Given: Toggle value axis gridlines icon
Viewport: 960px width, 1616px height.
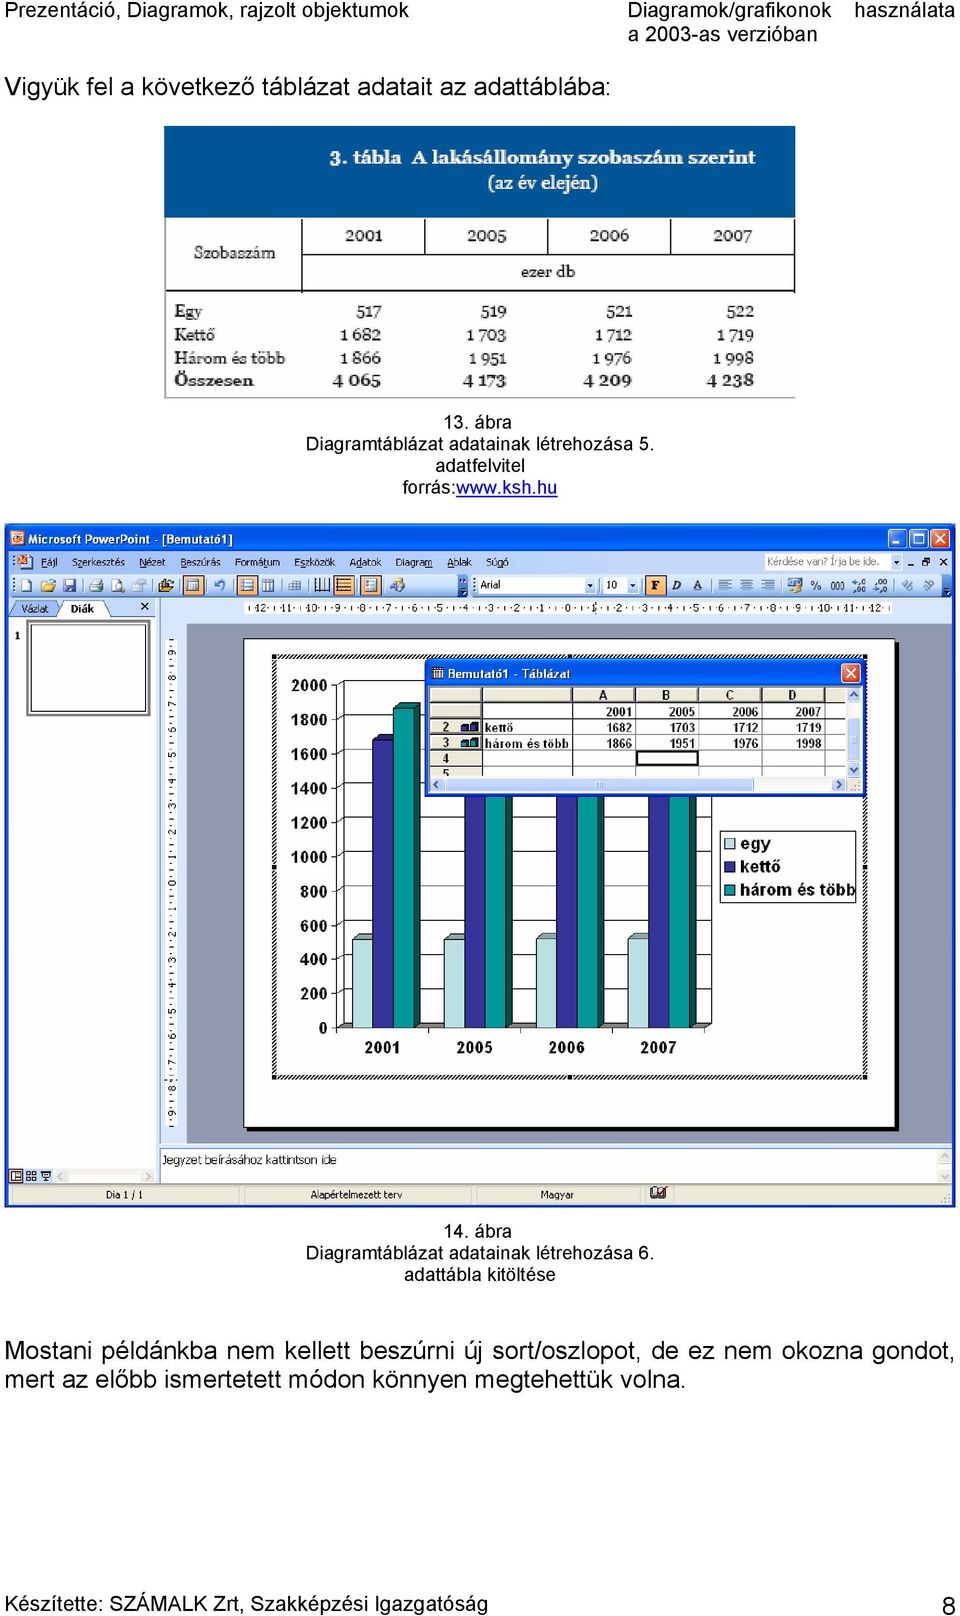Looking at the screenshot, I should [343, 586].
